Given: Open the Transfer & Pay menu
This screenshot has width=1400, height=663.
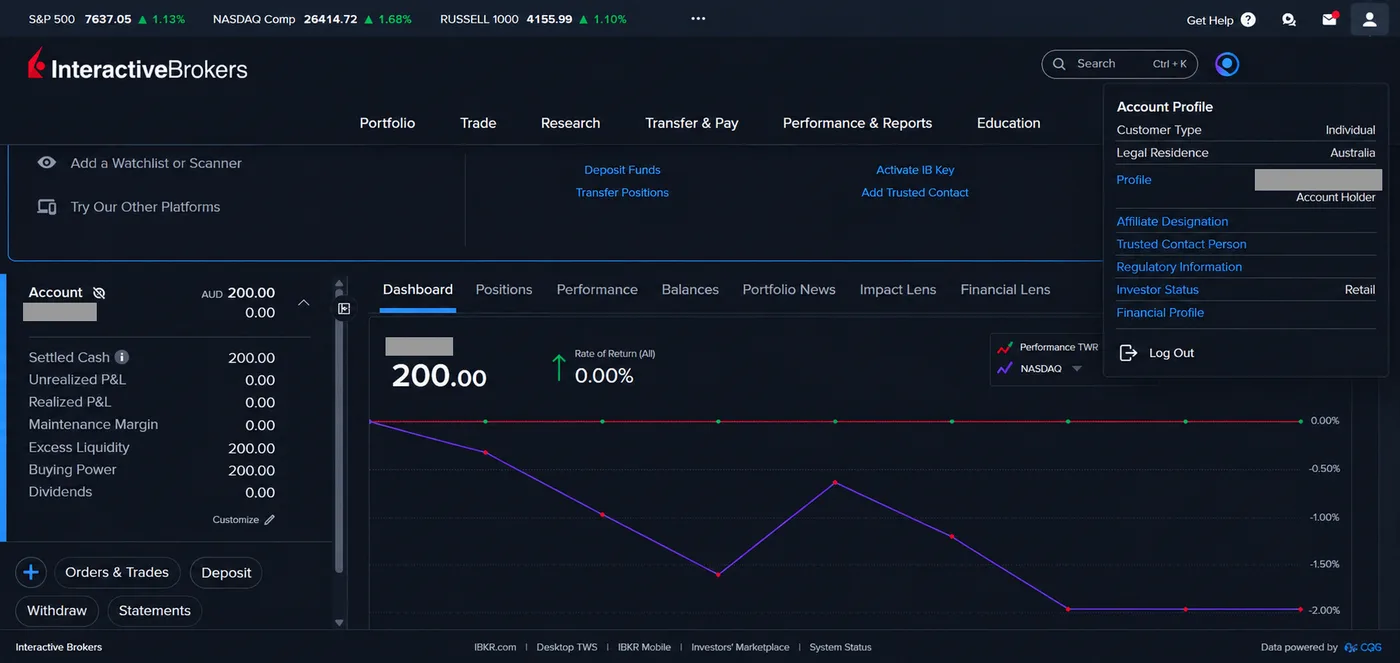Looking at the screenshot, I should click(x=692, y=123).
